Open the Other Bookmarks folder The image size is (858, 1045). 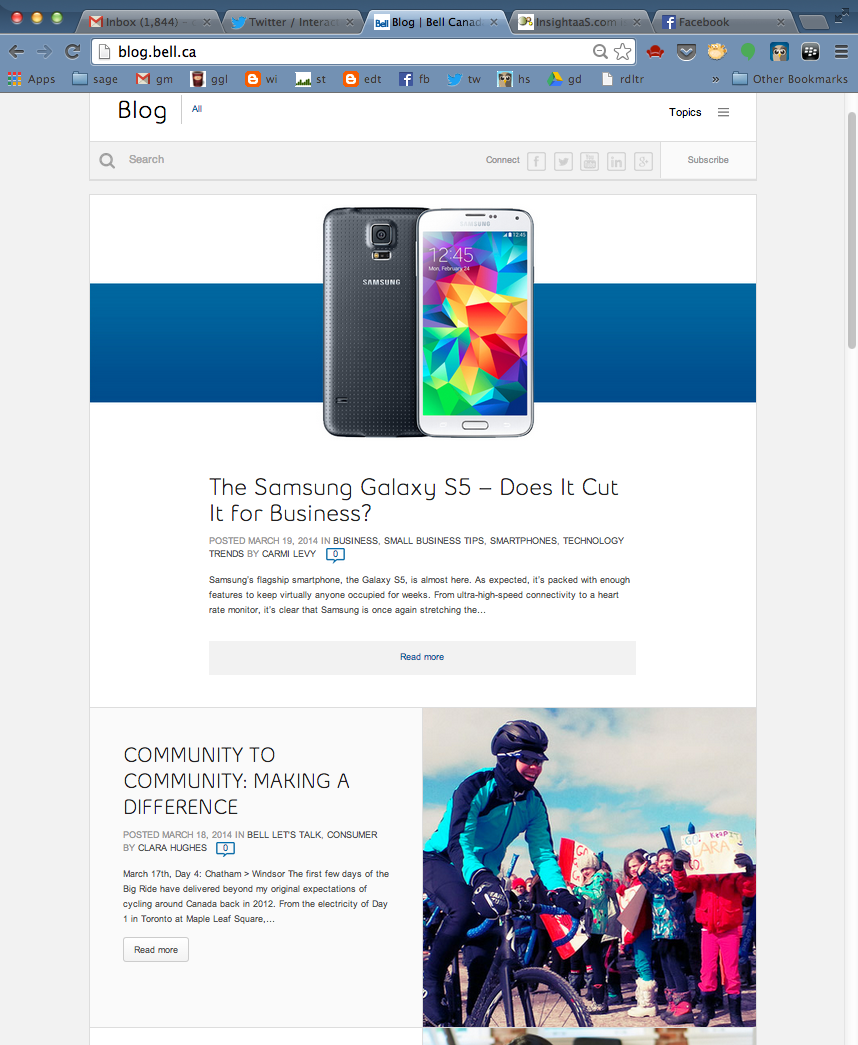790,79
